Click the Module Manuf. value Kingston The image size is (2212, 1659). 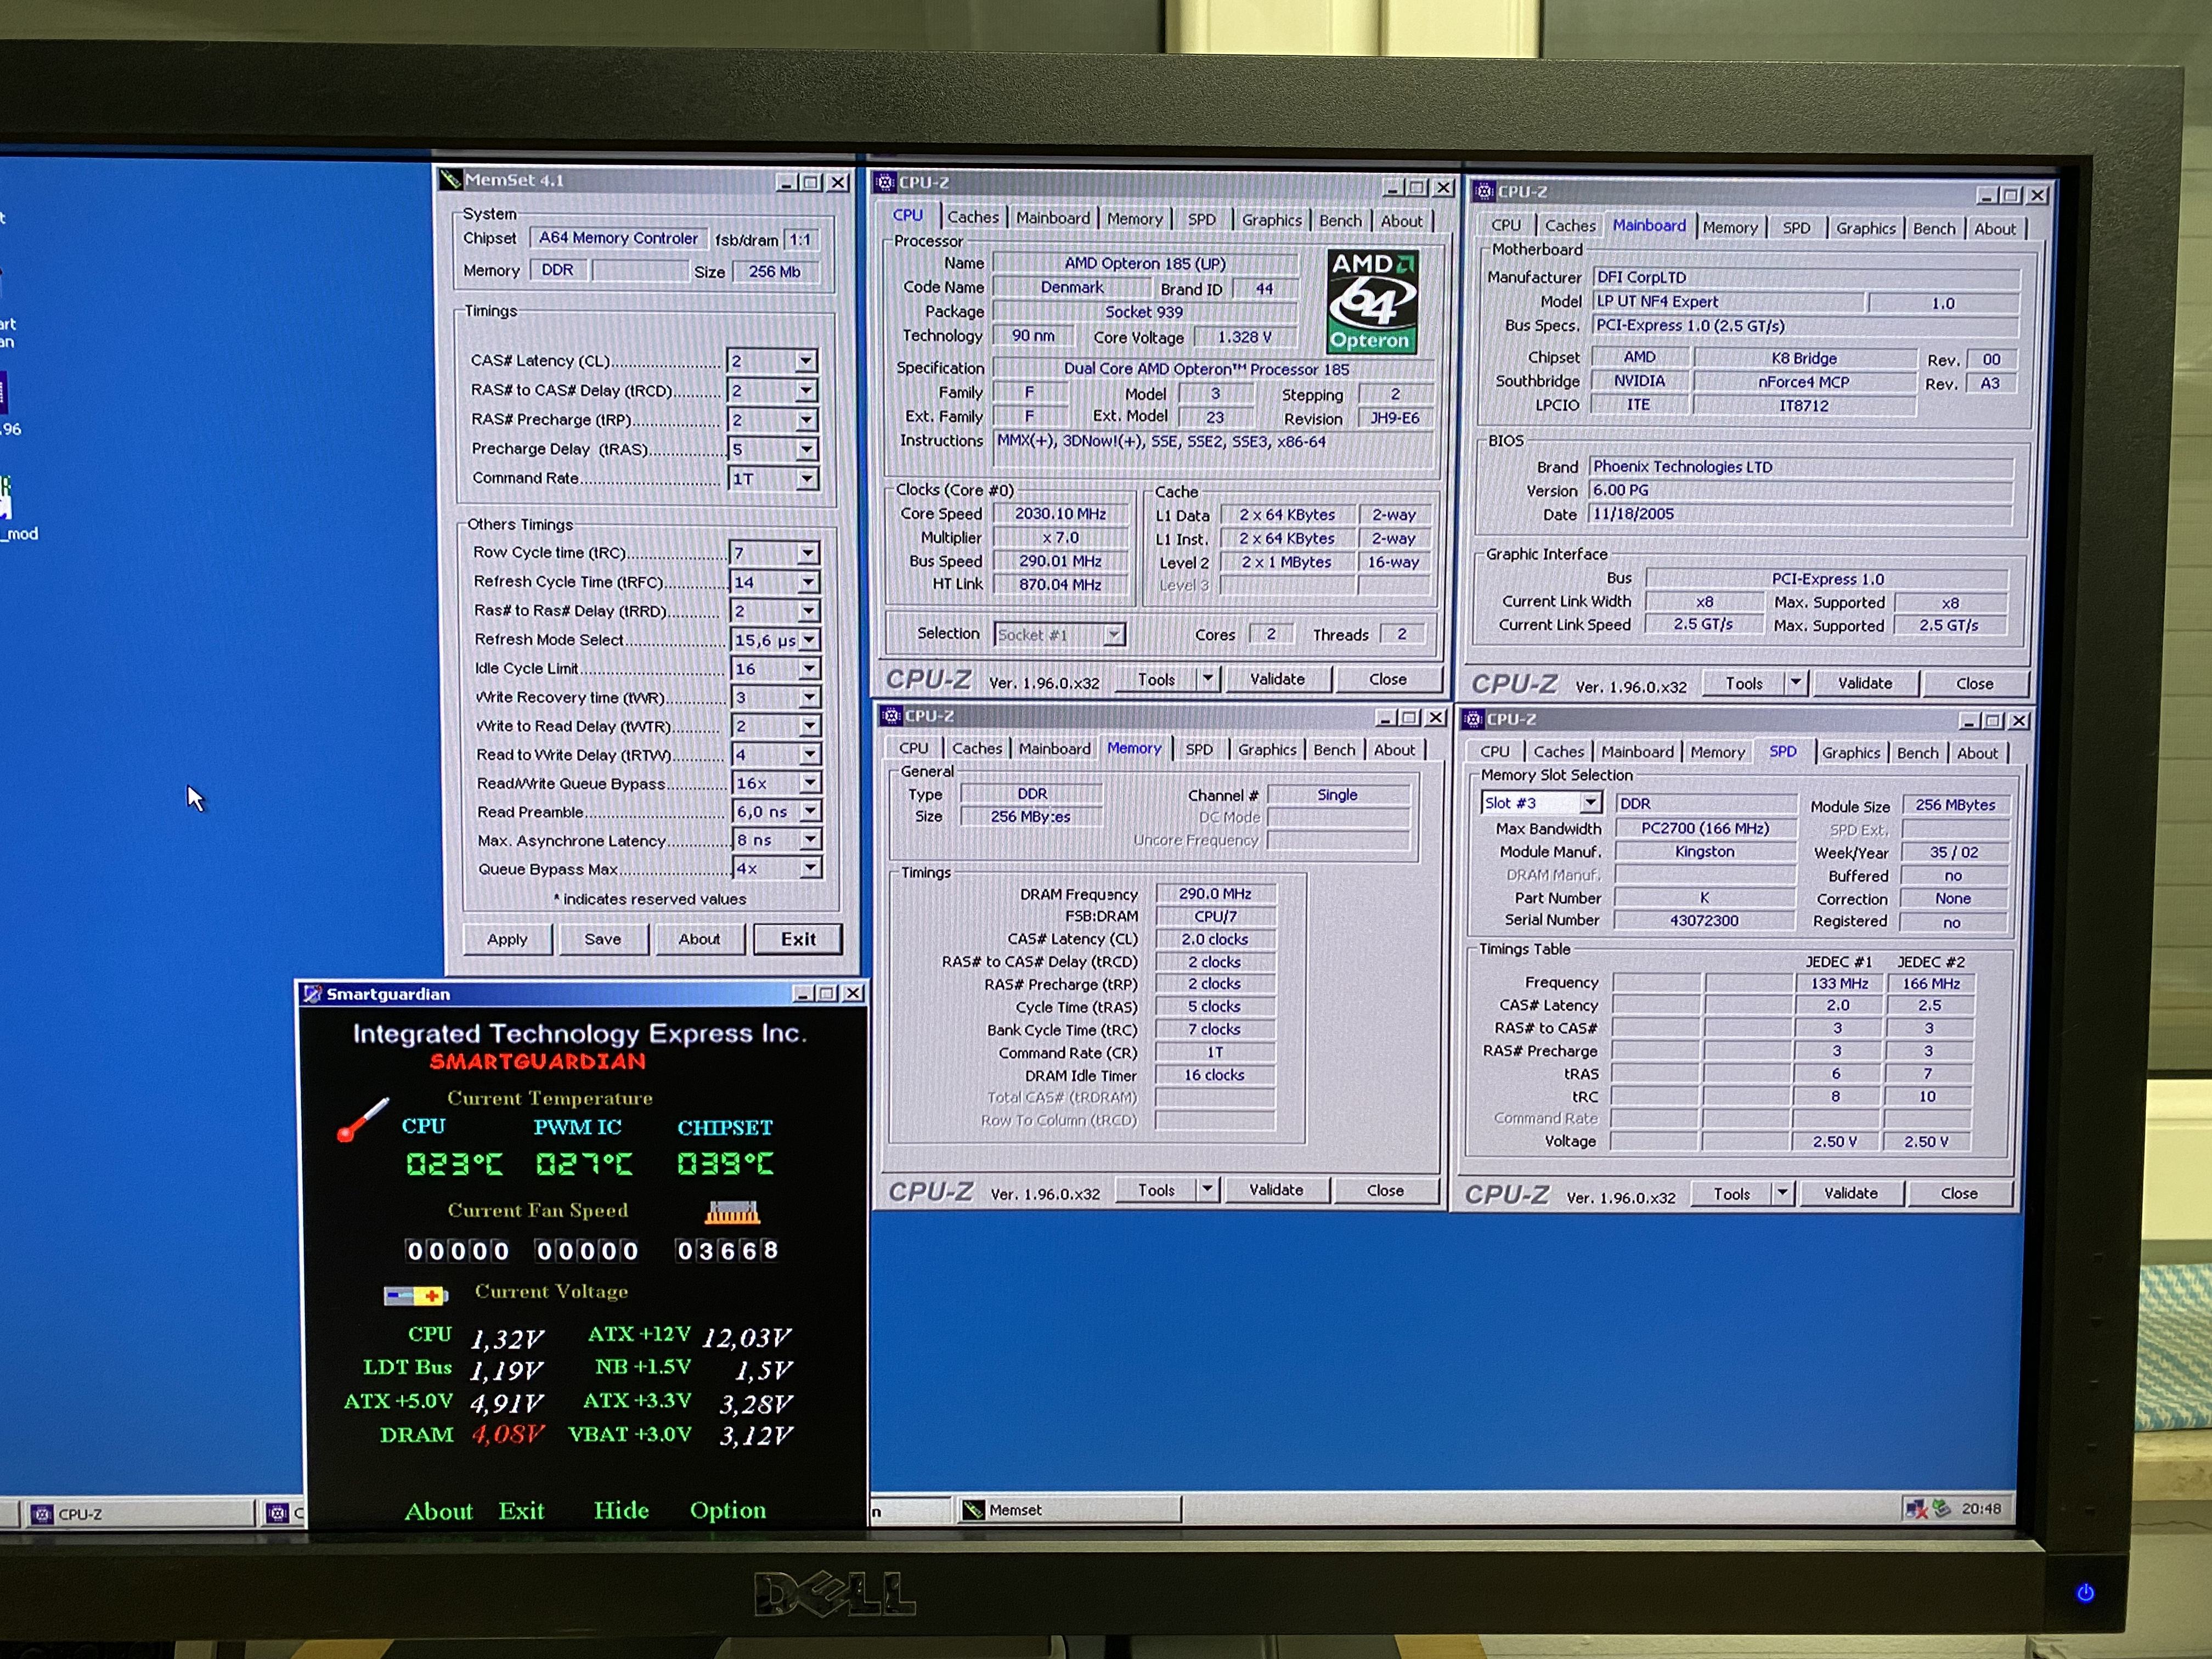coord(1705,852)
